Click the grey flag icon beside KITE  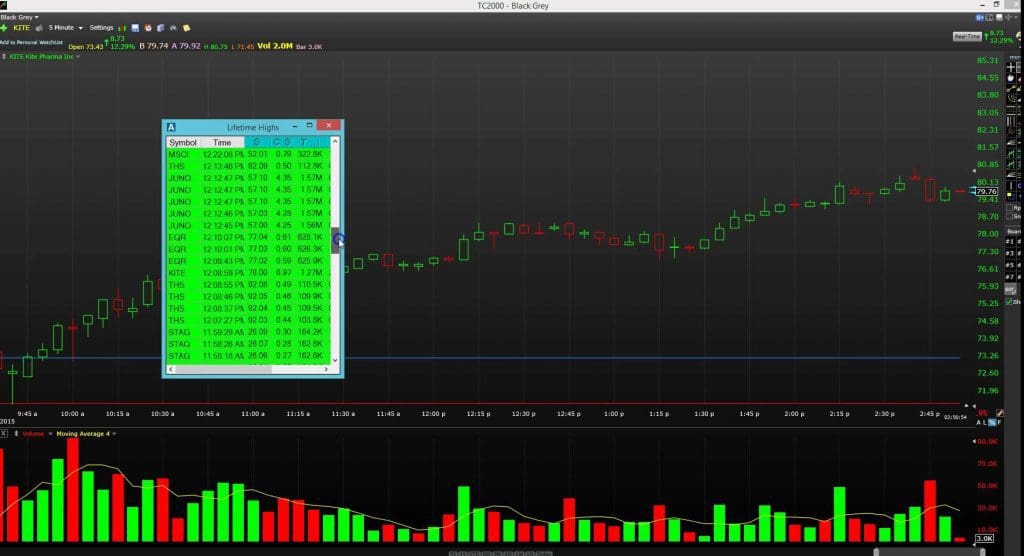click(39, 28)
